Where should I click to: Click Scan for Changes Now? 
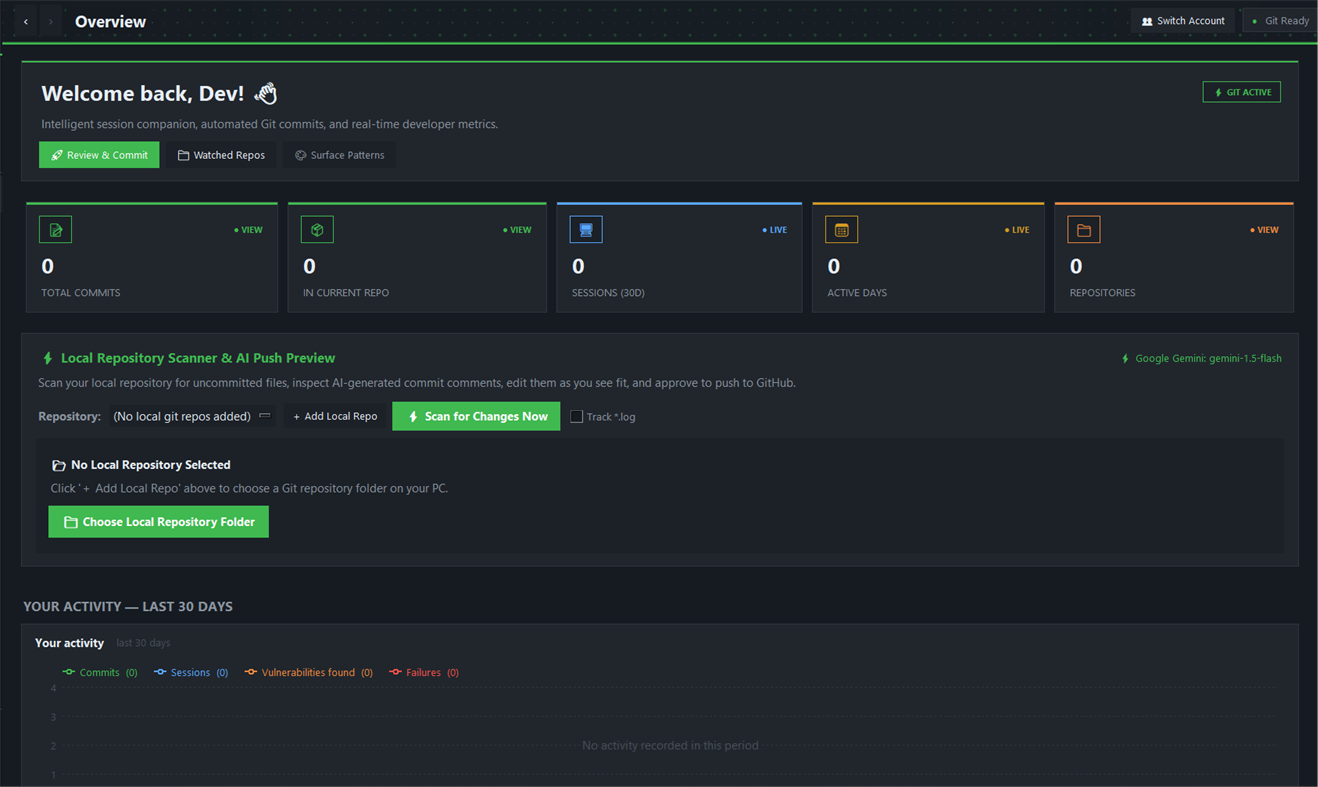point(476,416)
